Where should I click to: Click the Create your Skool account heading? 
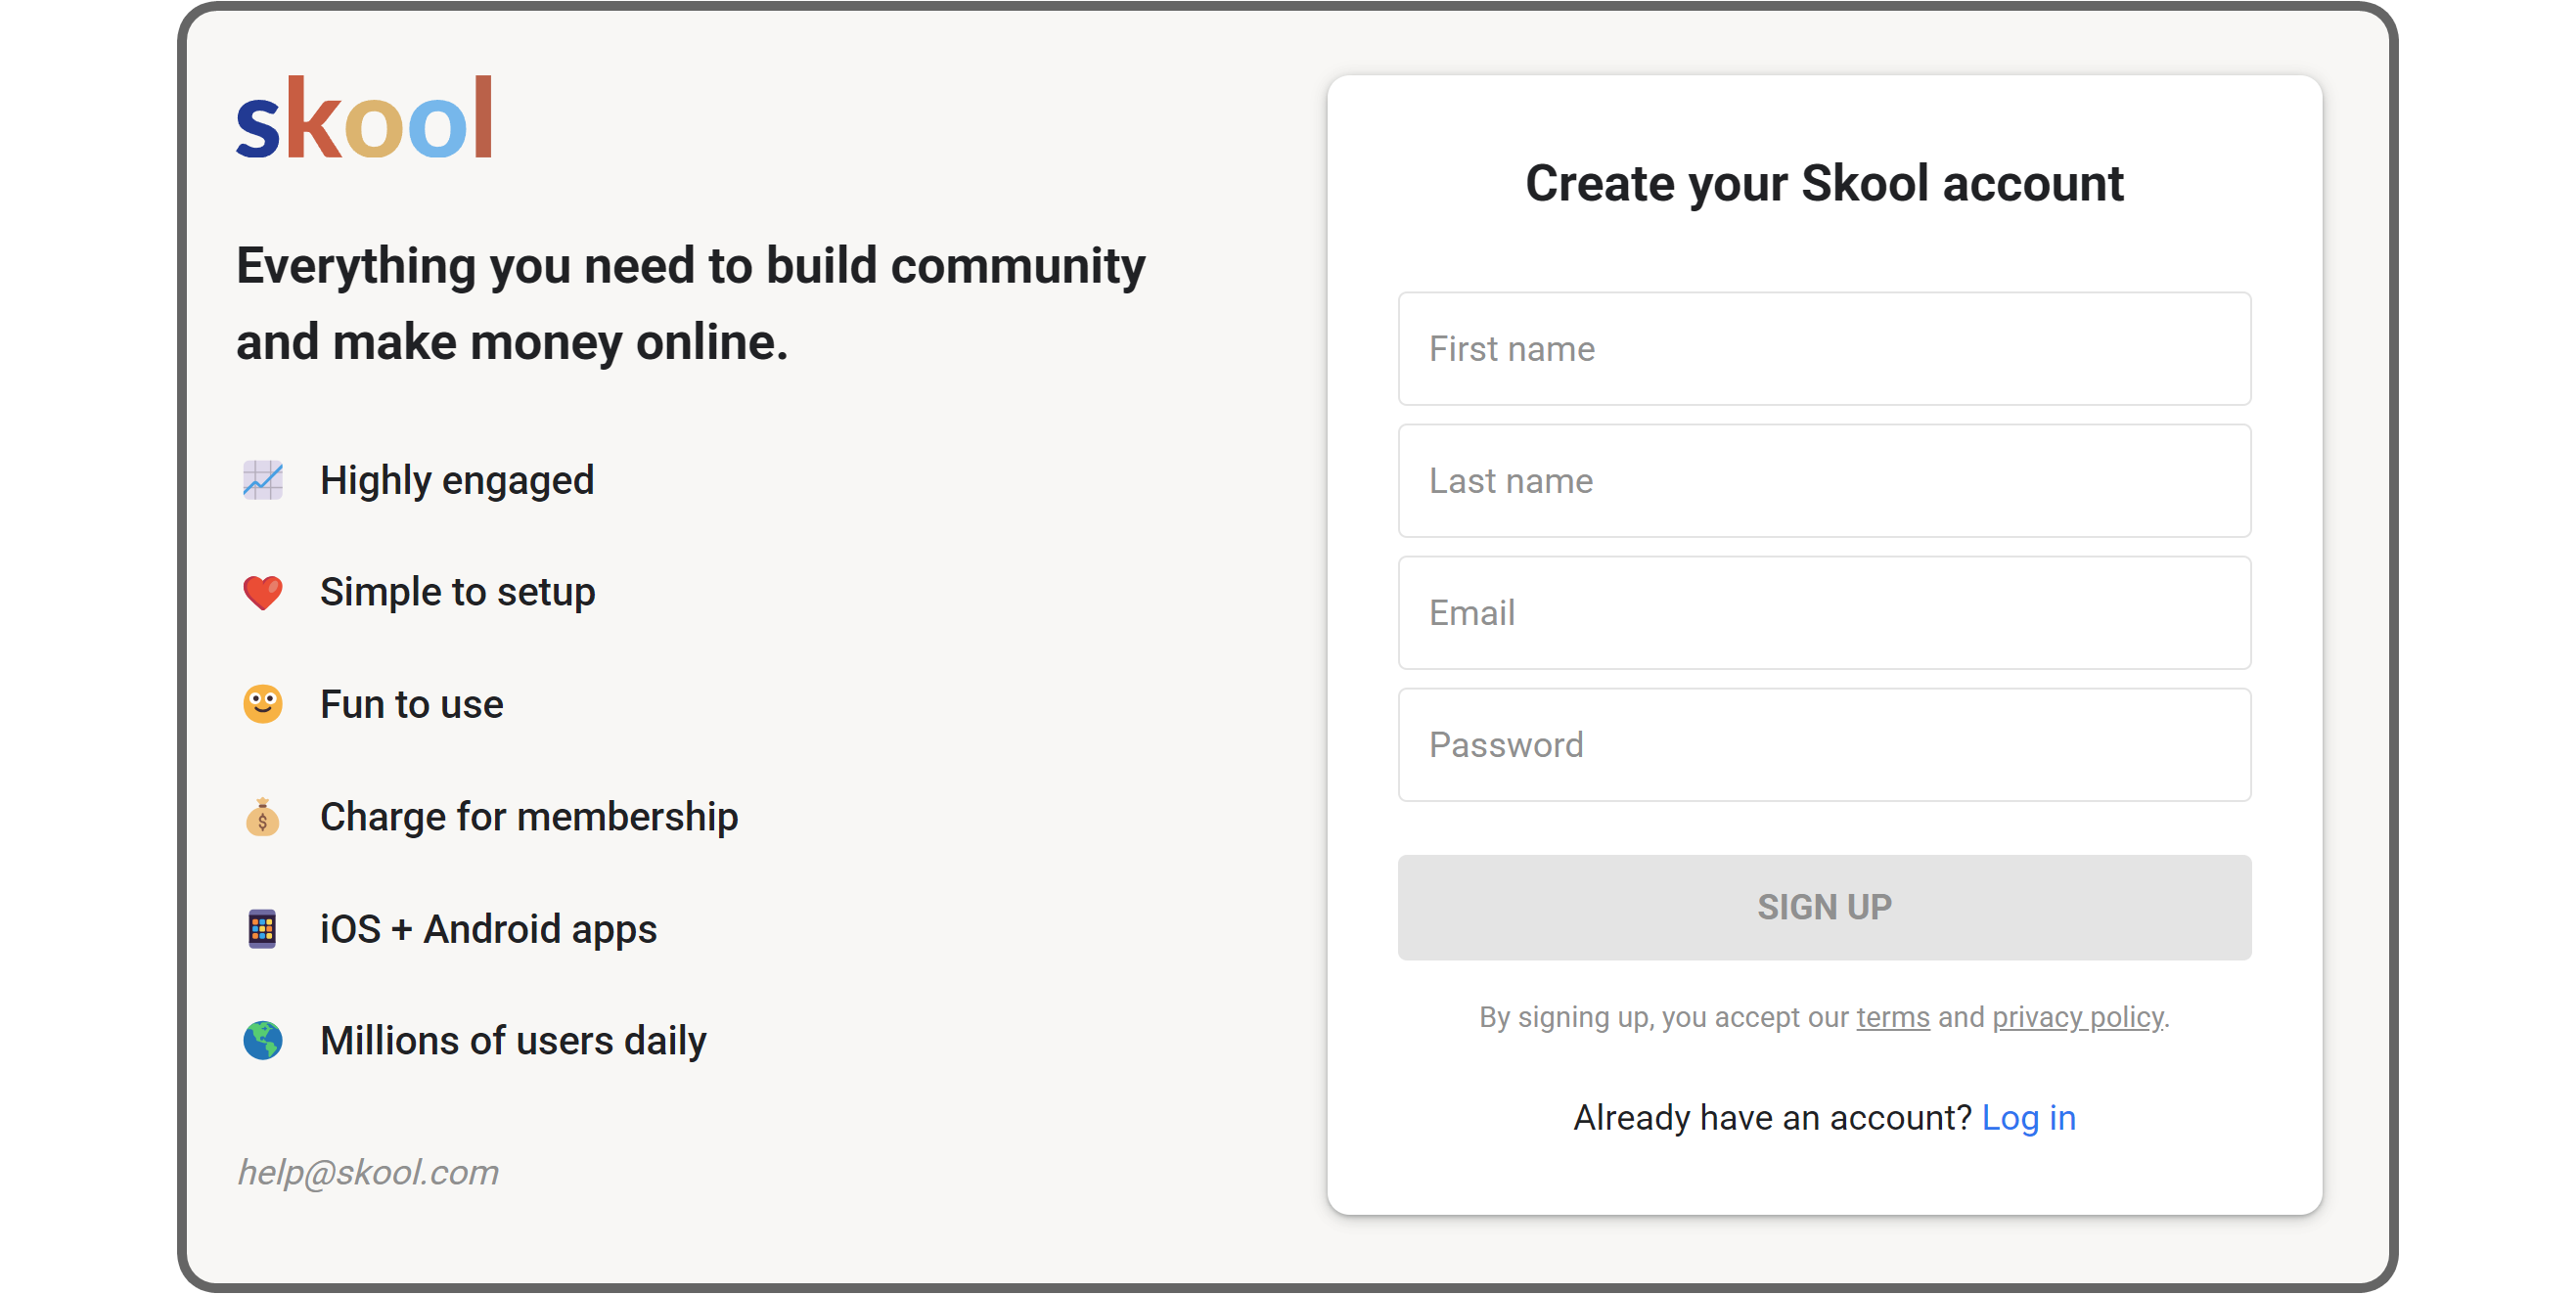point(1824,184)
